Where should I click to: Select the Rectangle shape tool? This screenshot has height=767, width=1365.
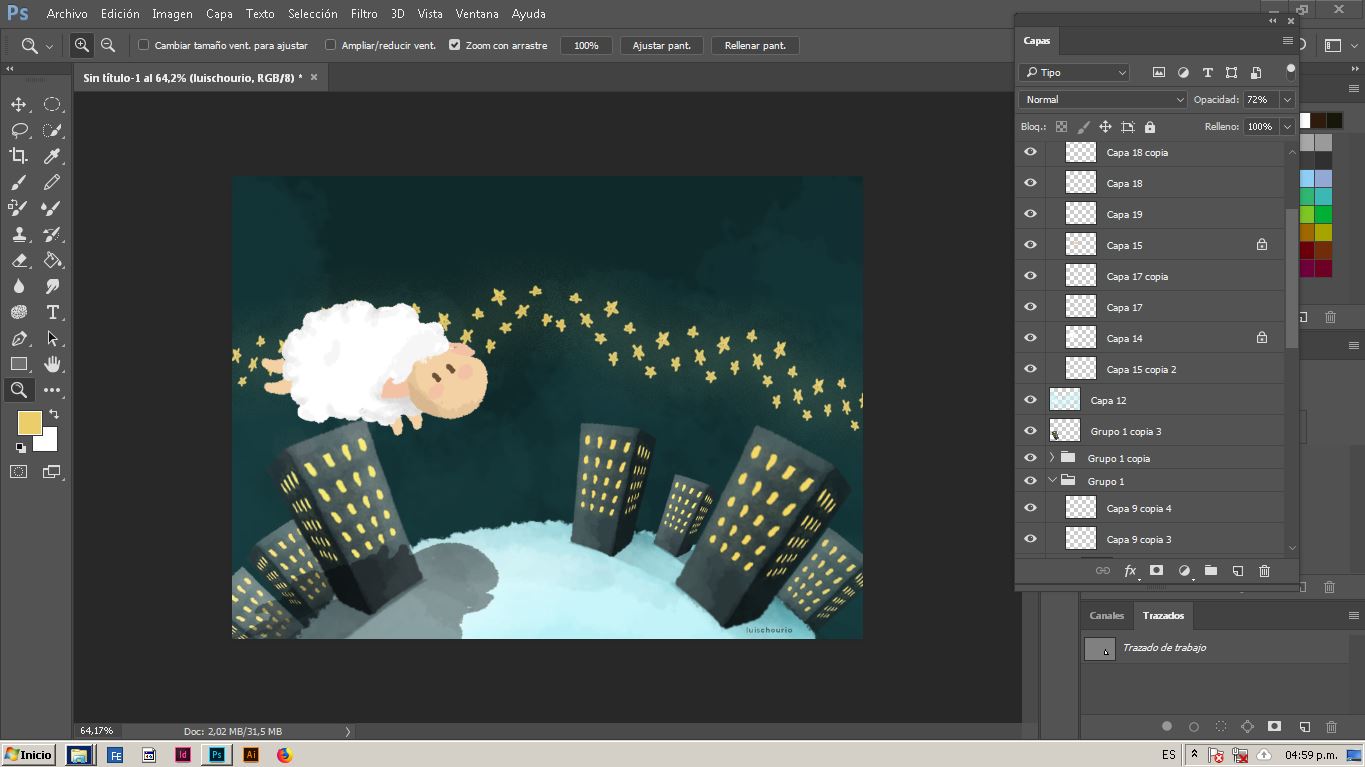point(18,364)
